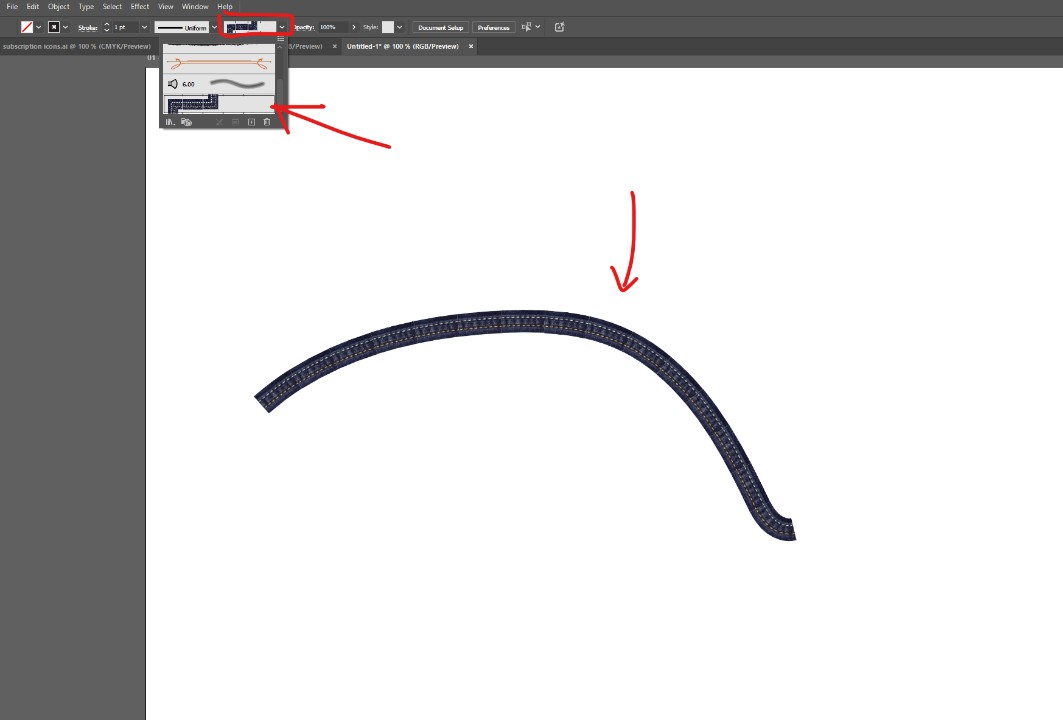
Task: Open the Uniform width profile dropdown
Action: pyautogui.click(x=214, y=27)
